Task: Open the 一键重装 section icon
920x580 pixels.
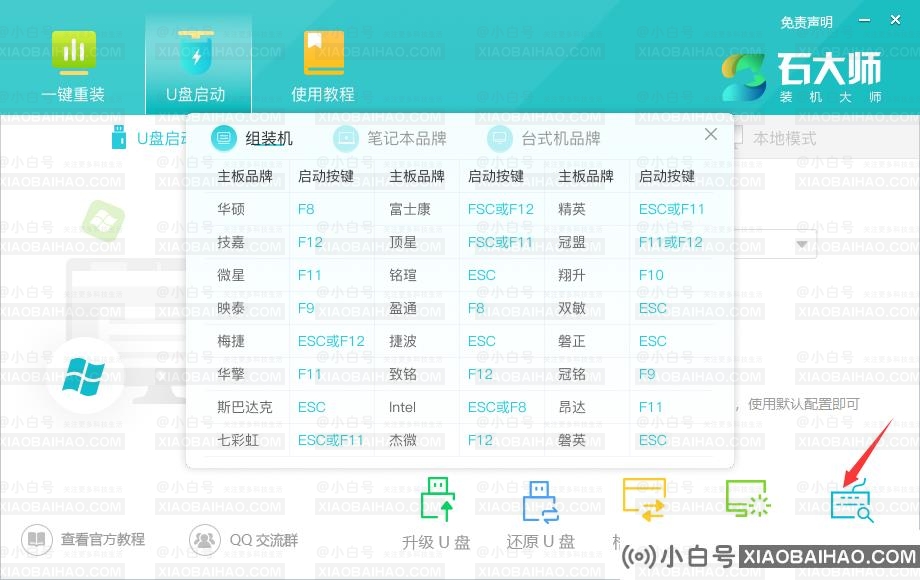Action: coord(73,53)
